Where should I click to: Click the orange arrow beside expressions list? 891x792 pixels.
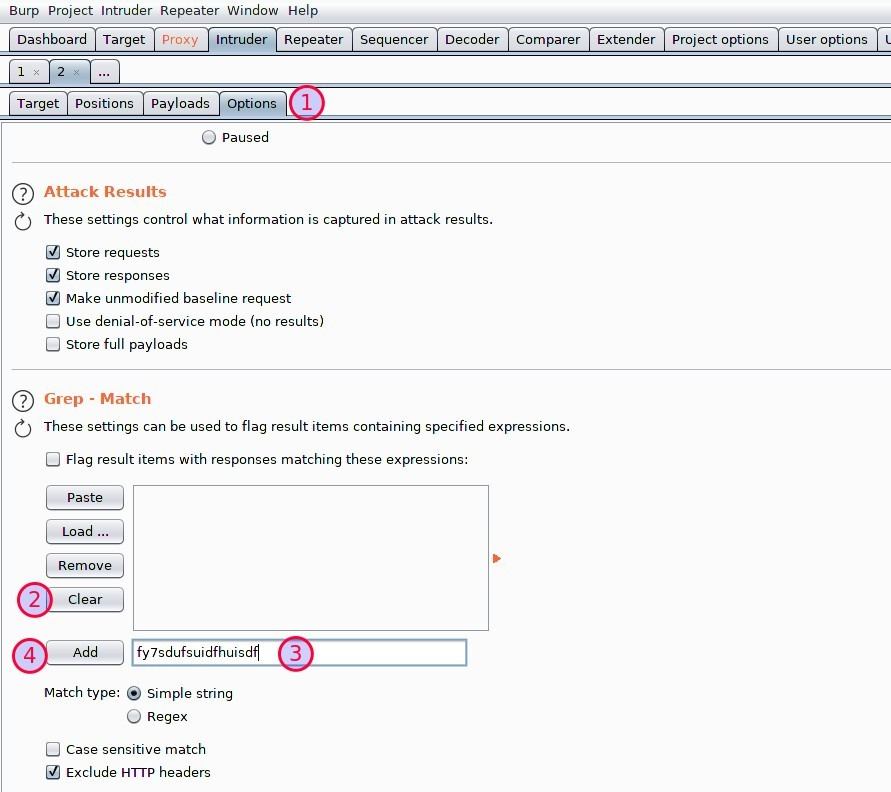pyautogui.click(x=497, y=558)
